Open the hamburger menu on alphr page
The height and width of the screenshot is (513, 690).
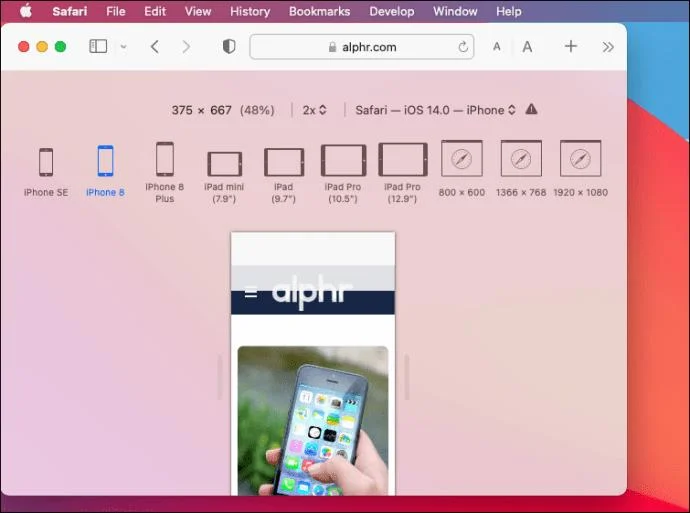tap(251, 293)
